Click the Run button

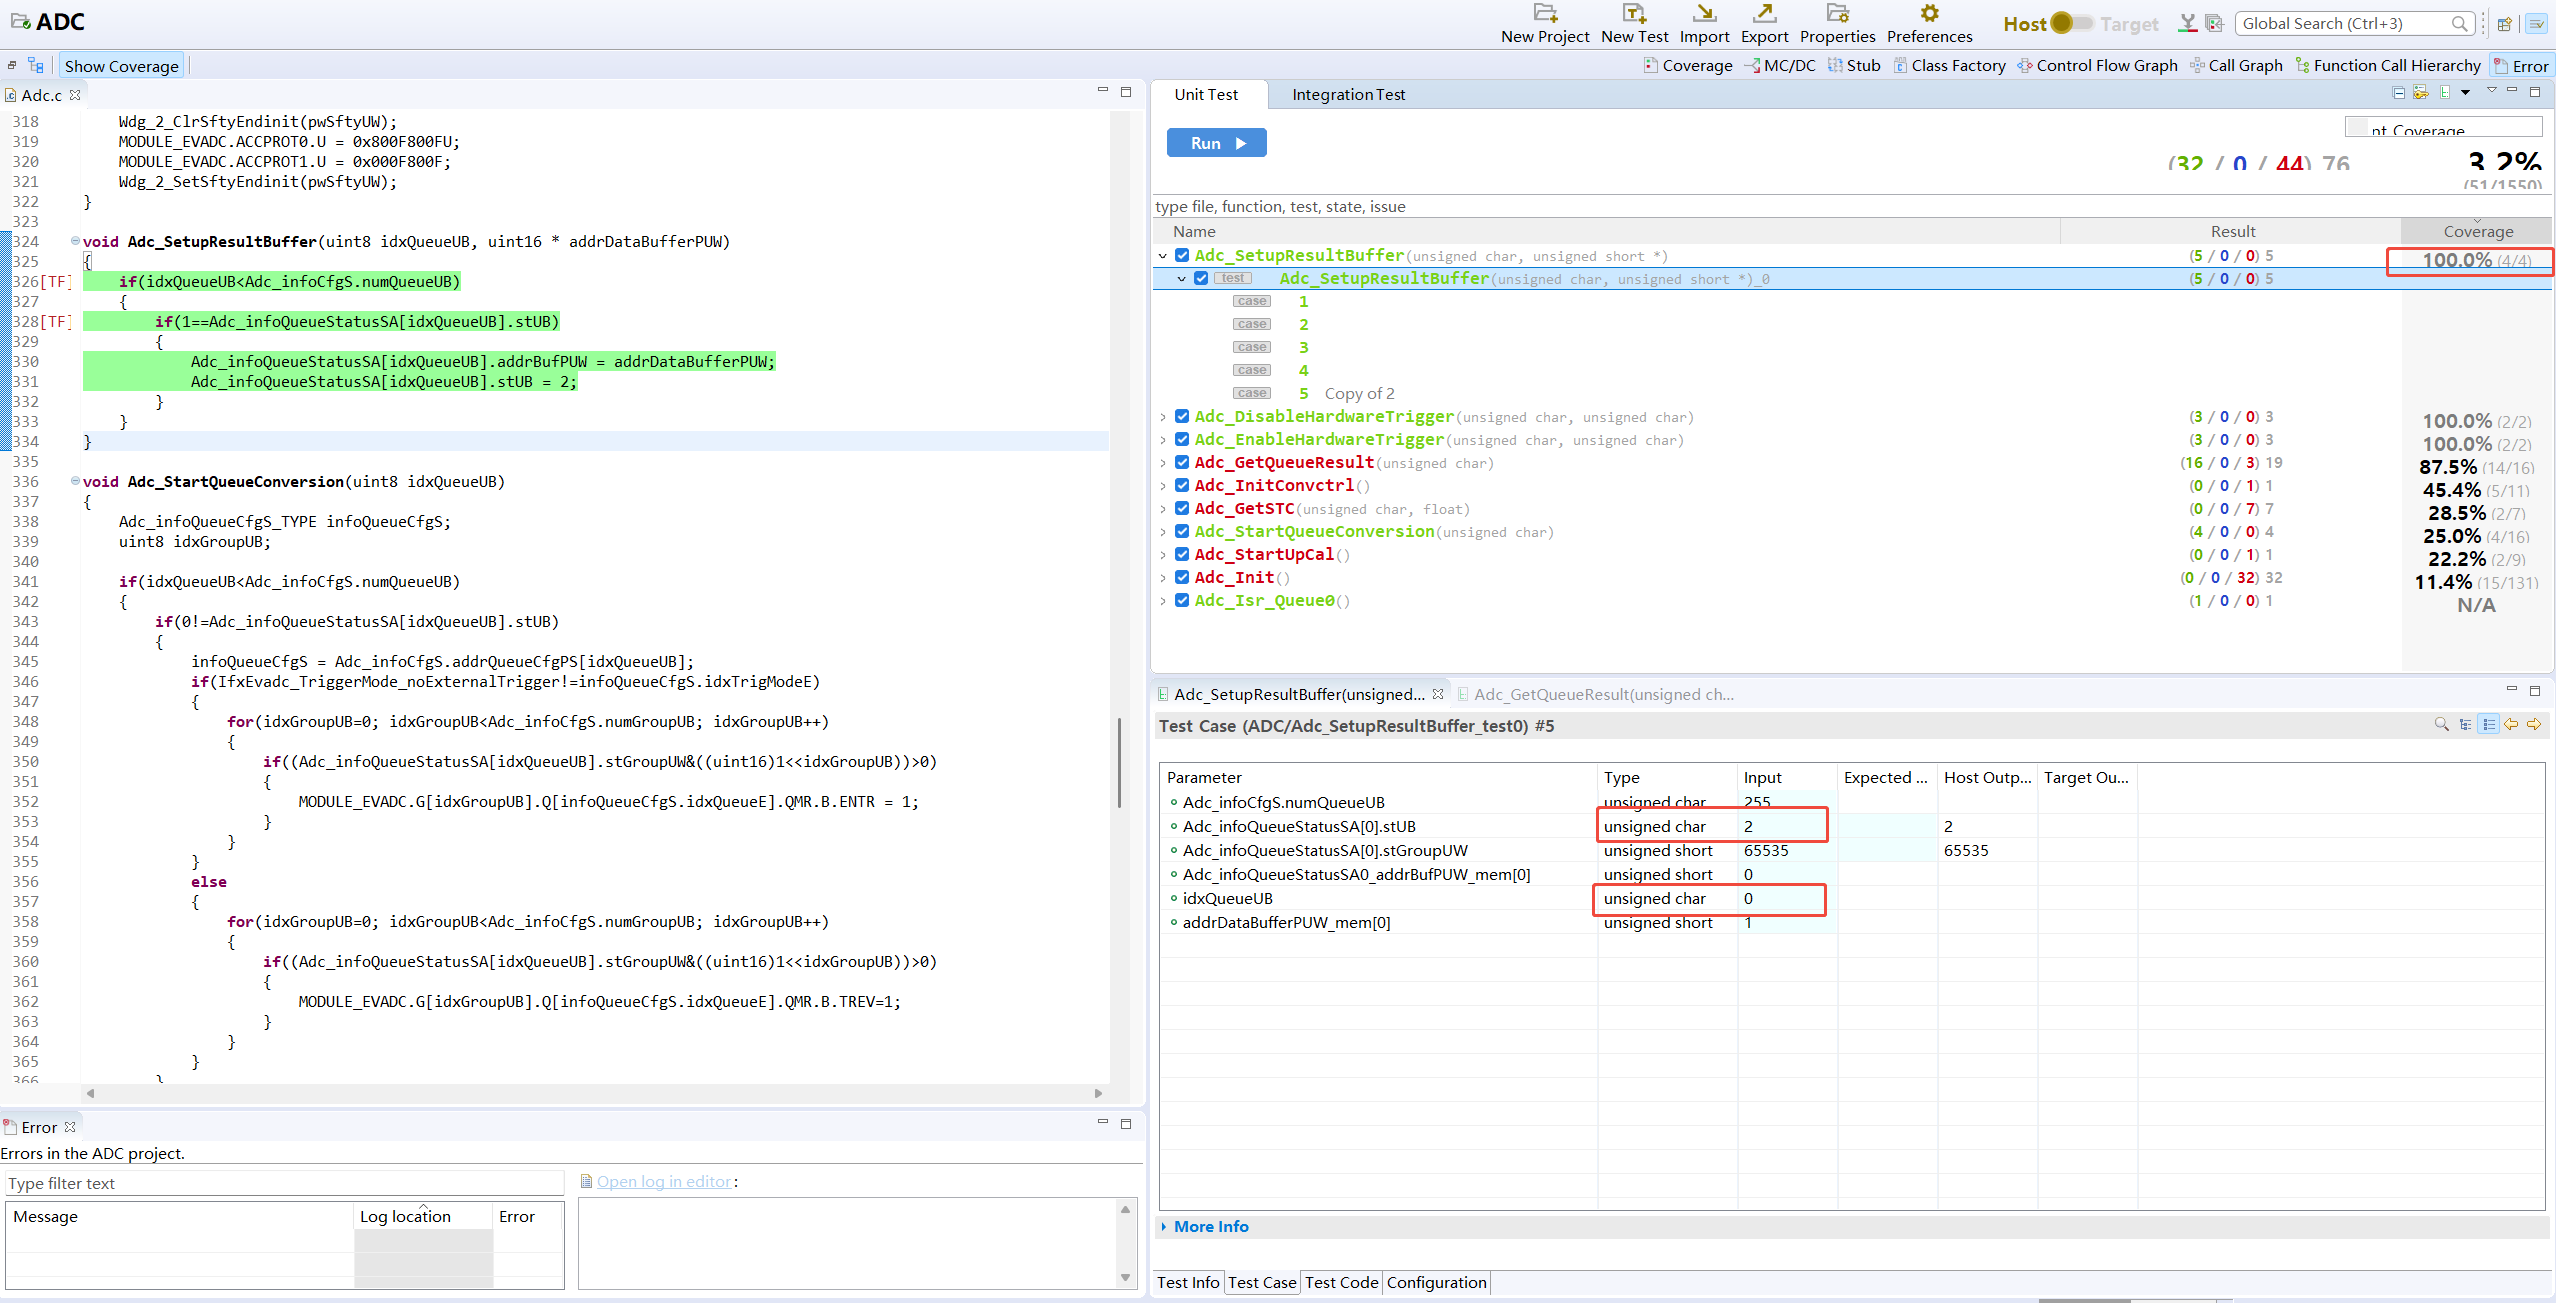click(x=1216, y=143)
